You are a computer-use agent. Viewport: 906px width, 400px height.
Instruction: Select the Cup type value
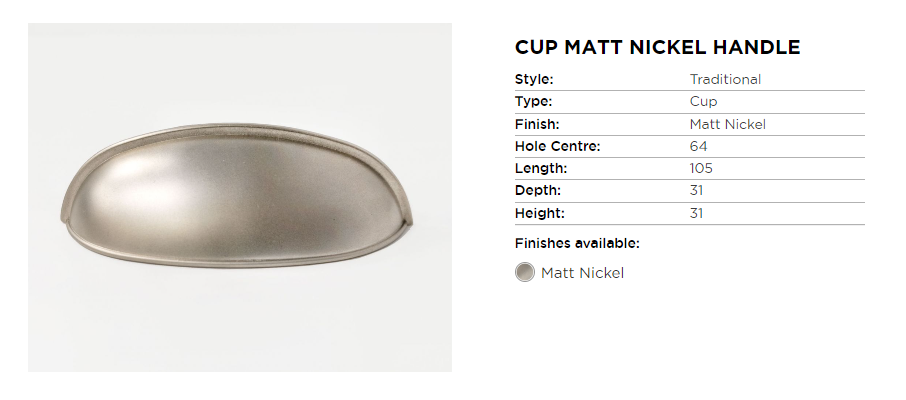(x=703, y=102)
